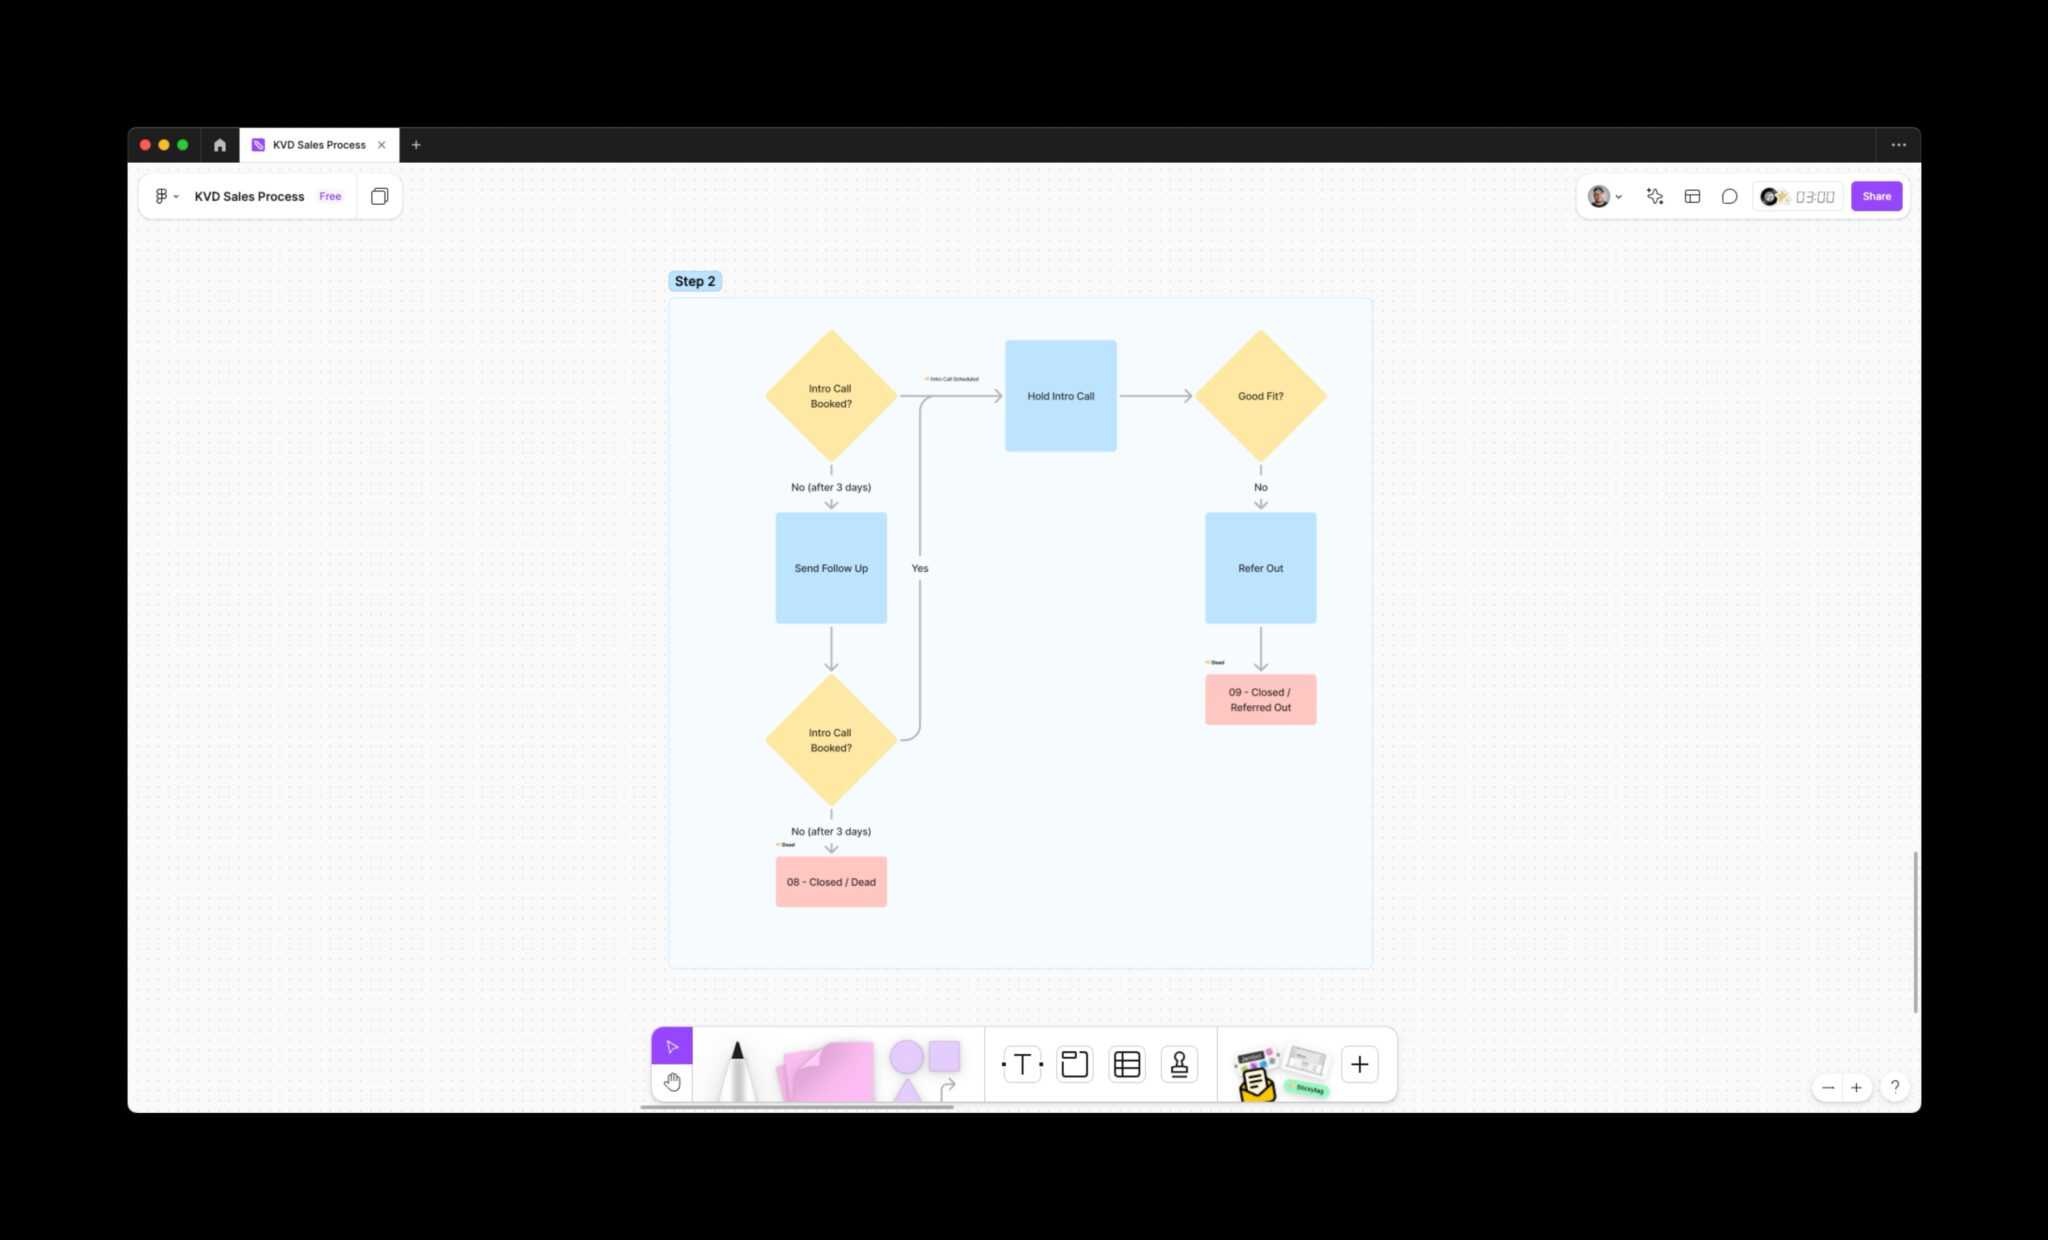Screen dimensions: 2048x1240
Task: Click the KVD Sales Process file name
Action: (x=249, y=196)
